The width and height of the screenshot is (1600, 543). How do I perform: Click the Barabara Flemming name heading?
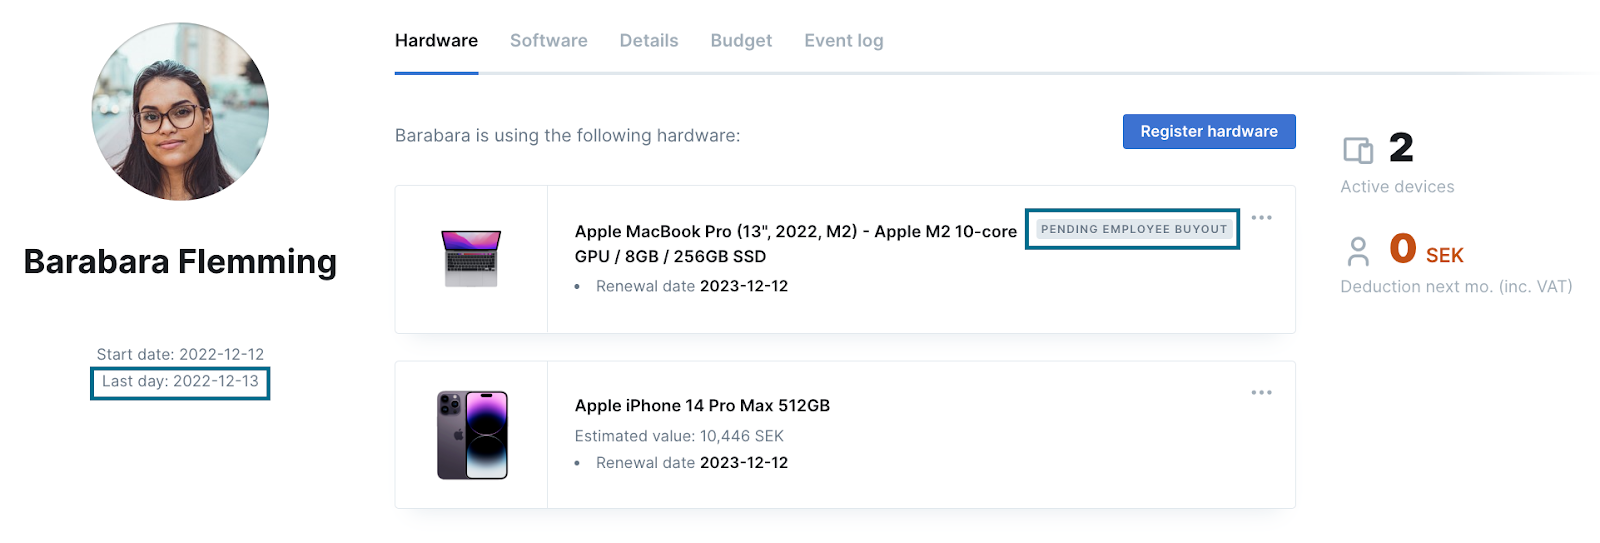(x=180, y=262)
